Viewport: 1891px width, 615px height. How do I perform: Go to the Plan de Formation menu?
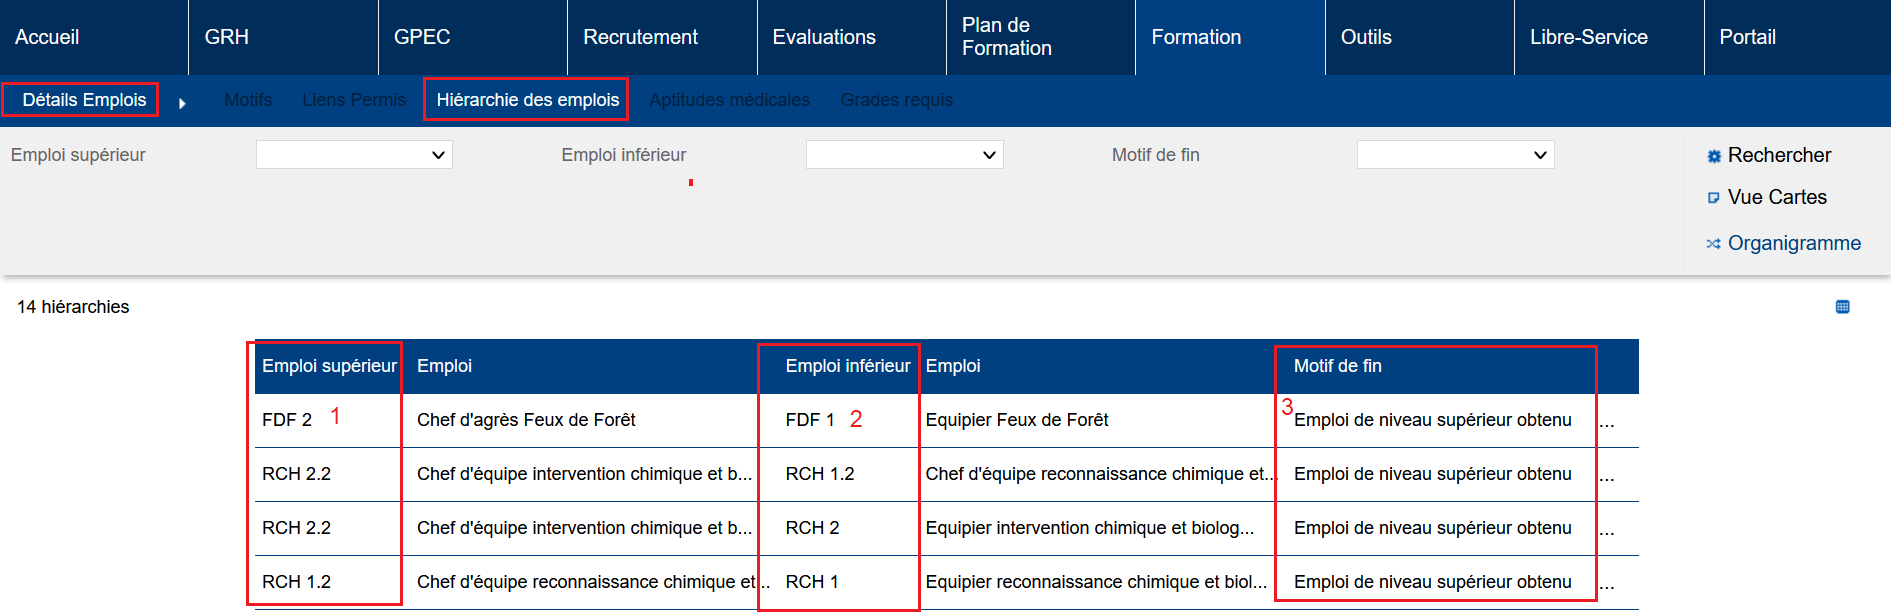pos(1006,37)
